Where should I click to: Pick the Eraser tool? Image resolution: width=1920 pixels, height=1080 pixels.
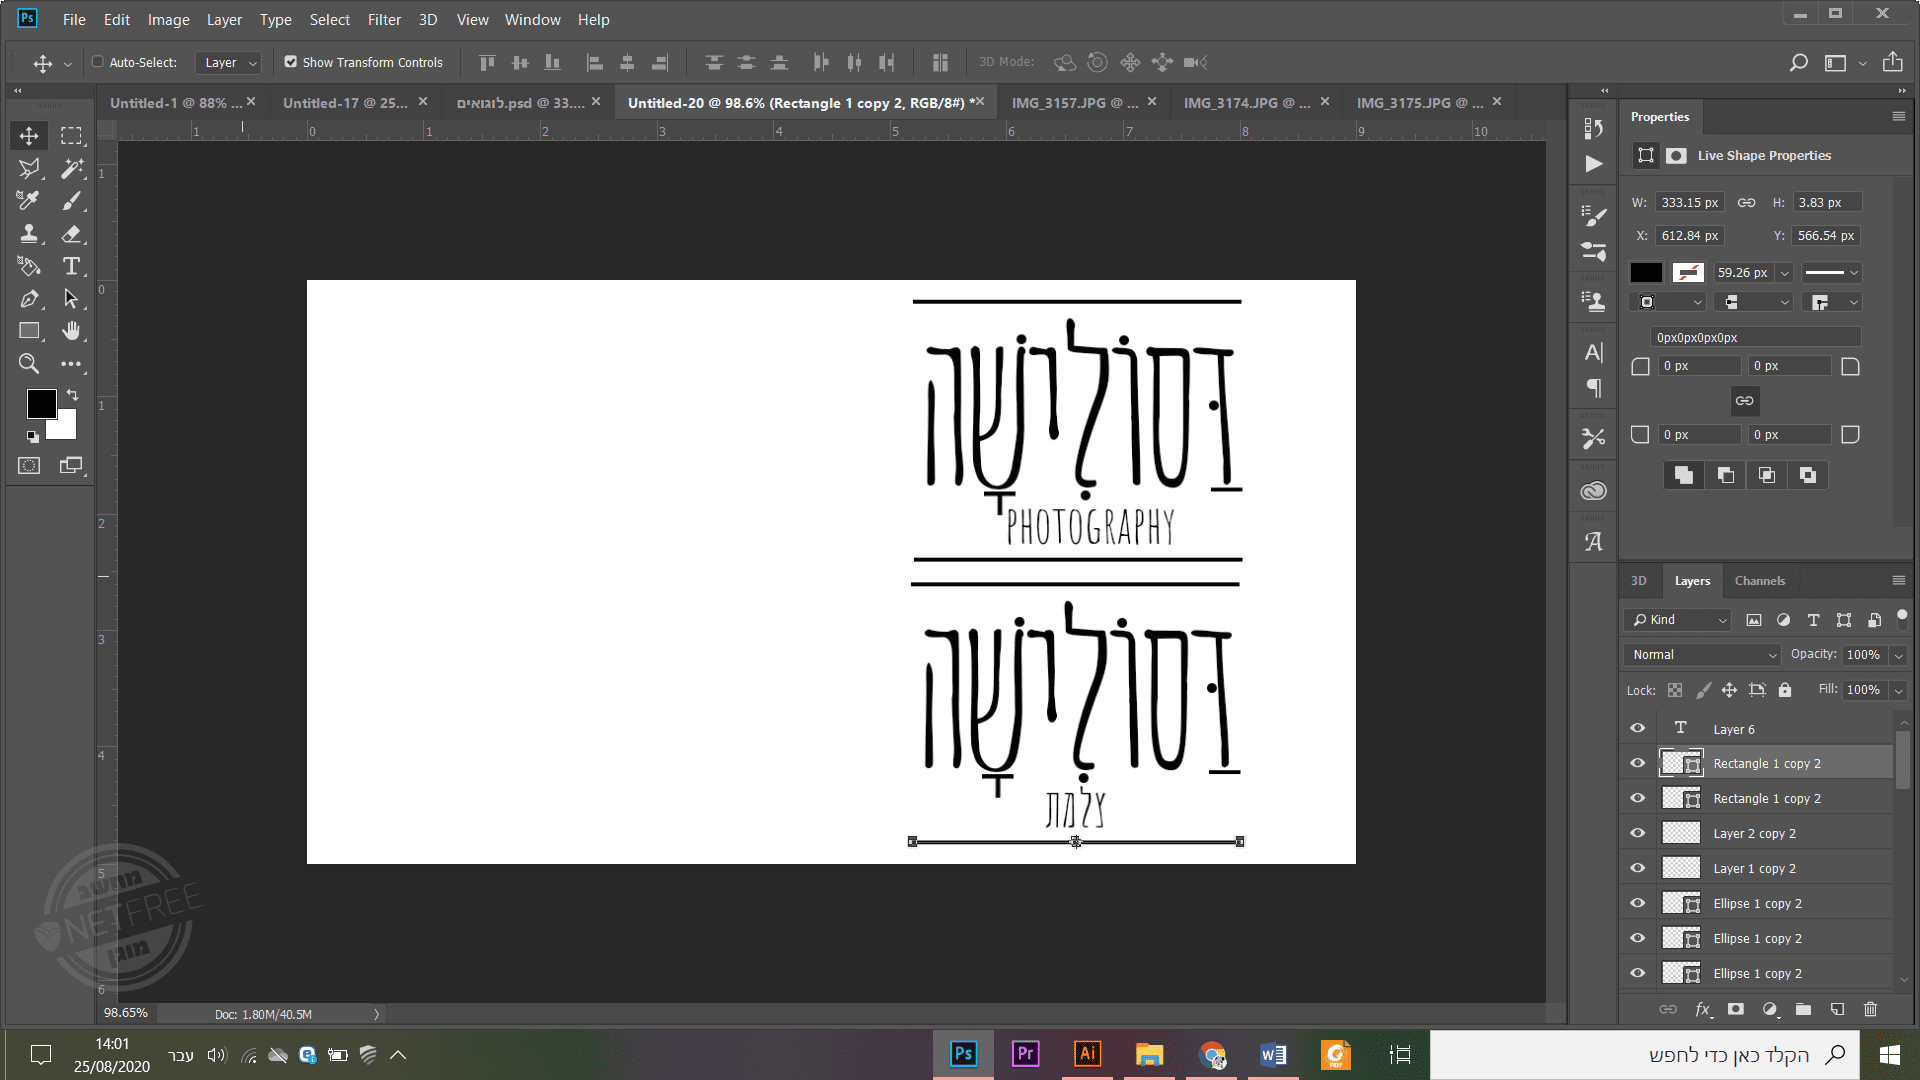pos(71,233)
